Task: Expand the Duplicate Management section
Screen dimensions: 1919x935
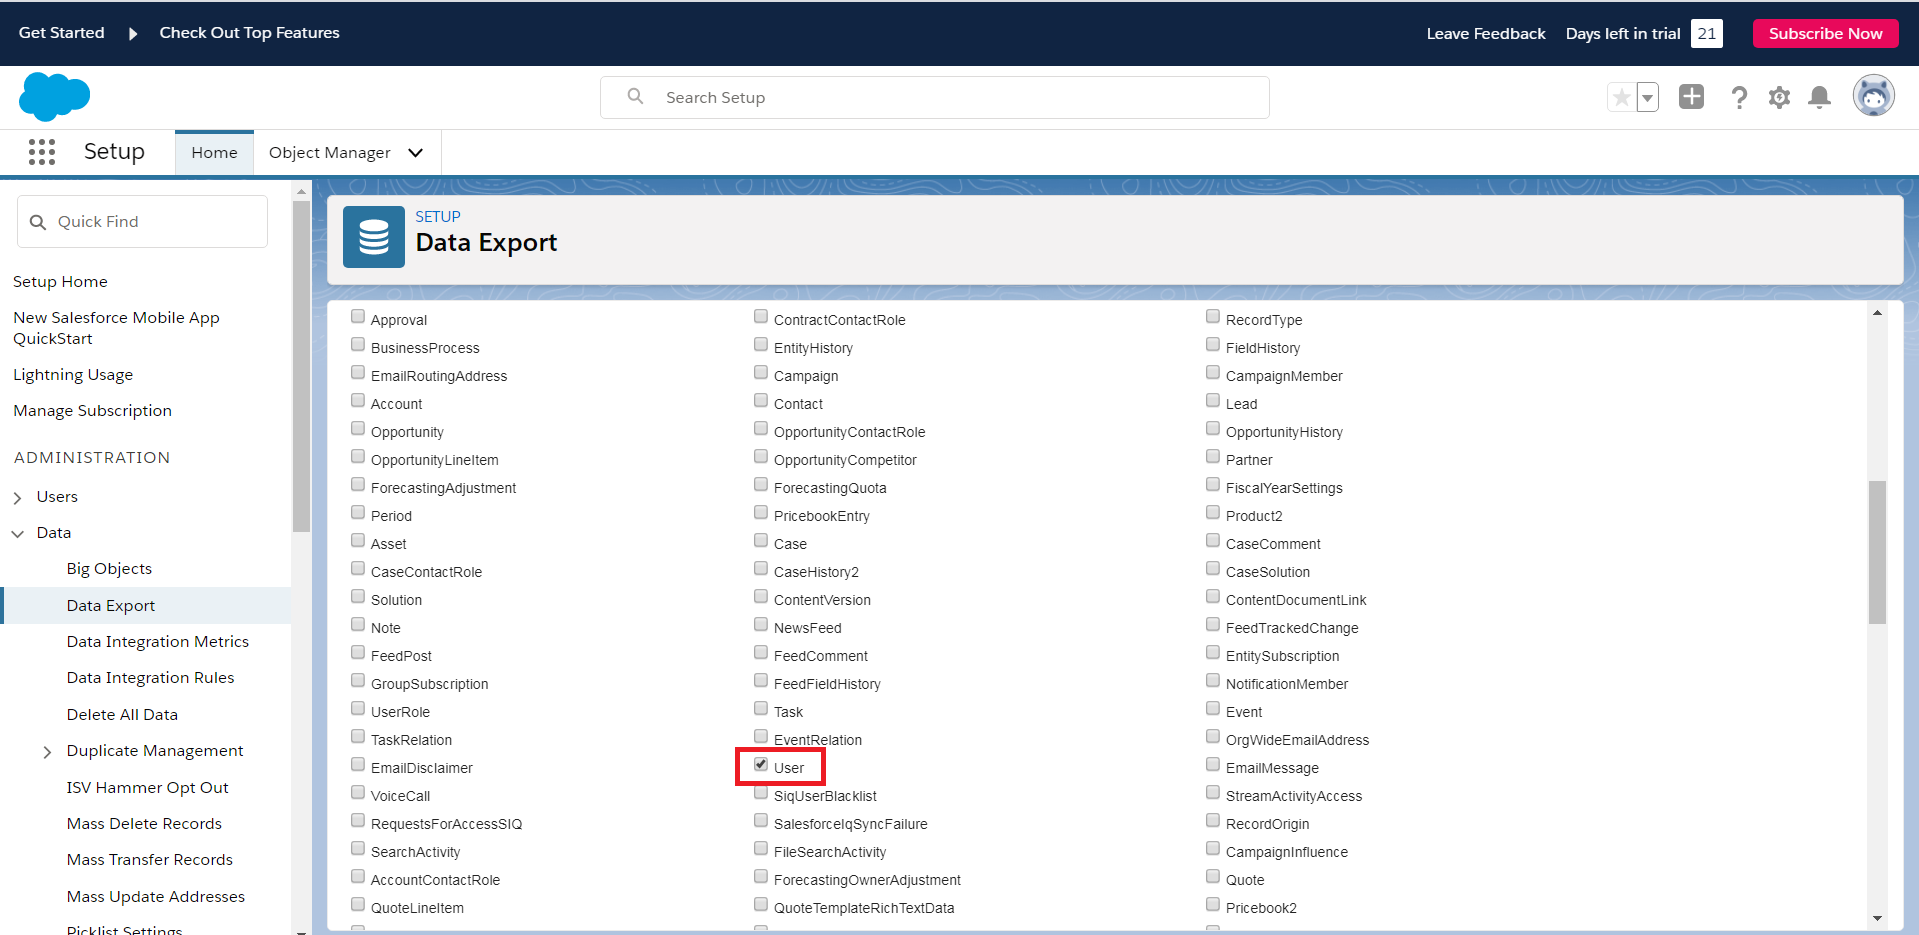Action: [47, 752]
